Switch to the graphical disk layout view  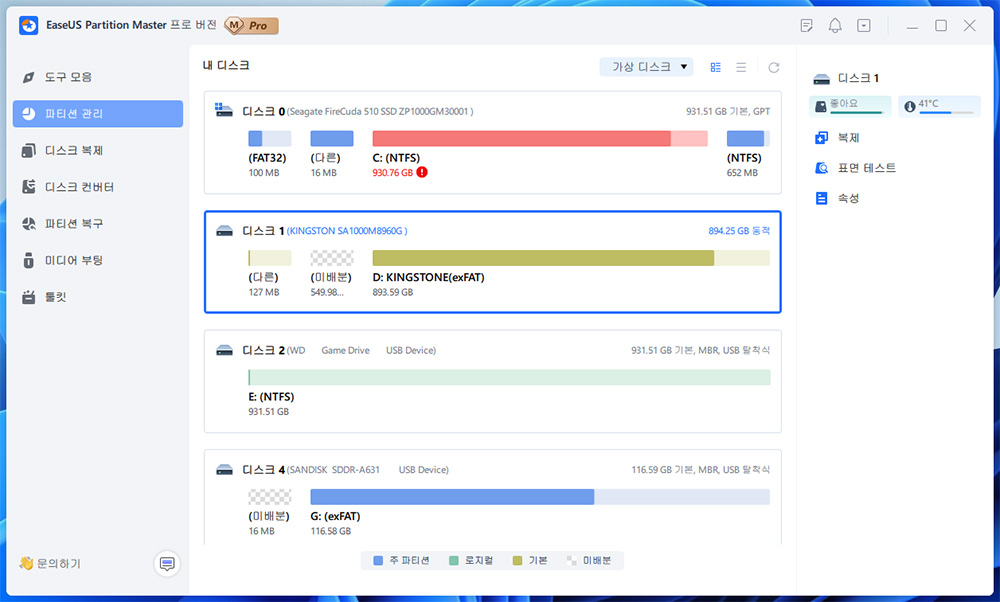point(716,67)
